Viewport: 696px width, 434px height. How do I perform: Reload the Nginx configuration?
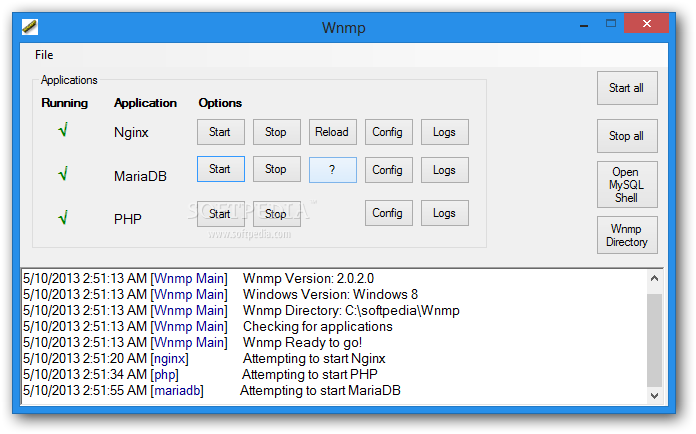[332, 132]
